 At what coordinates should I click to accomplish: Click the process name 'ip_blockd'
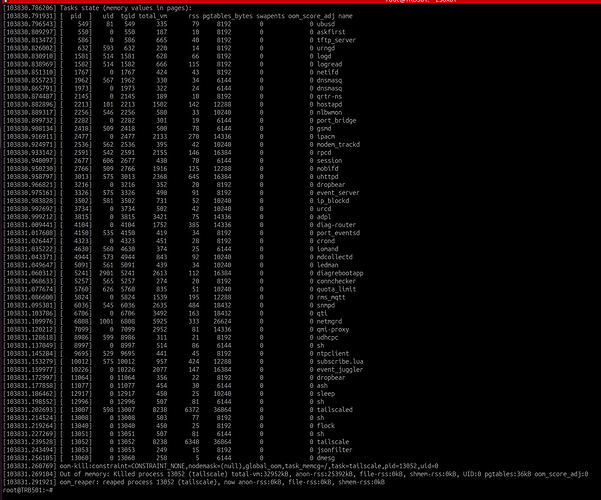pos(333,201)
